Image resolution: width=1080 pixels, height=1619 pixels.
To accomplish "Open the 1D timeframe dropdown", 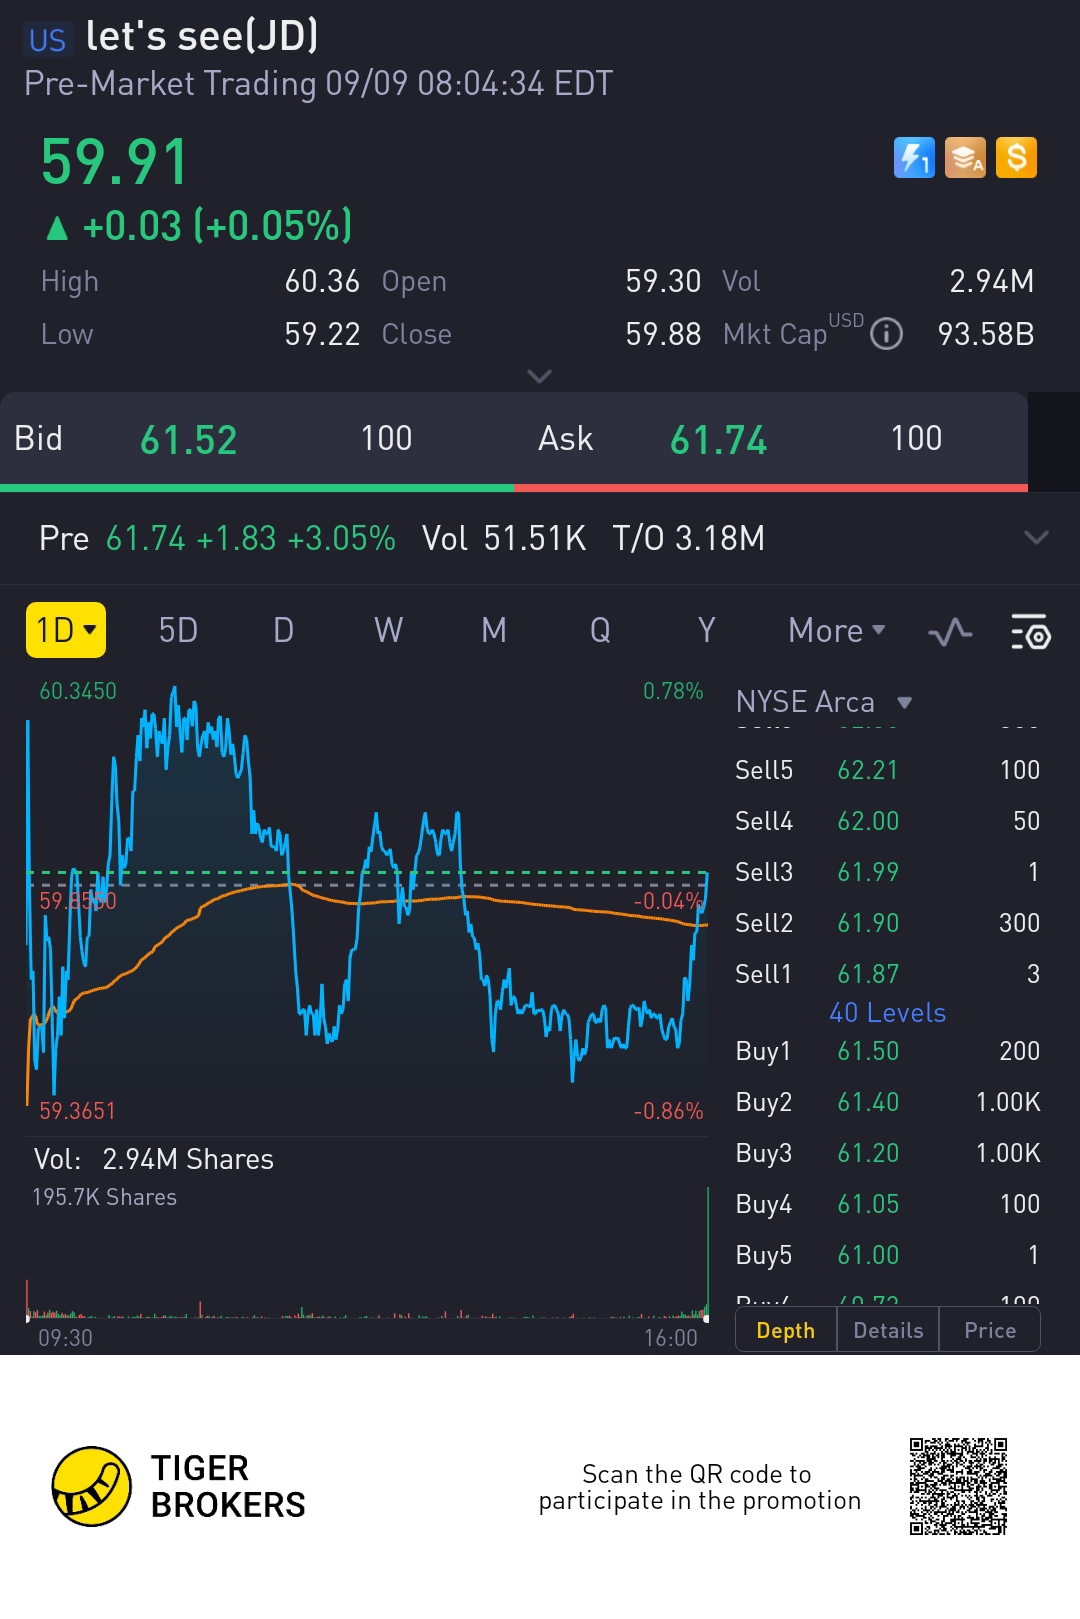I will pos(66,630).
